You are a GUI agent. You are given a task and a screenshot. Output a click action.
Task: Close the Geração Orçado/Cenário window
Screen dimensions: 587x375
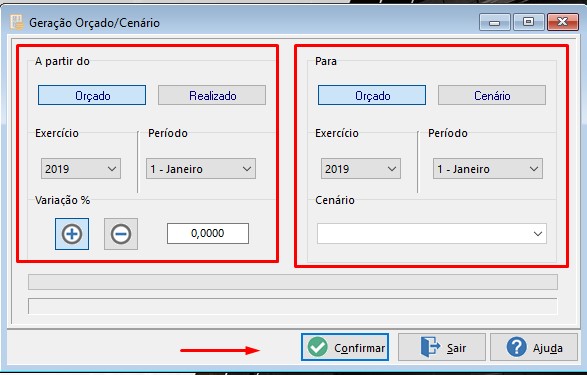(563, 22)
